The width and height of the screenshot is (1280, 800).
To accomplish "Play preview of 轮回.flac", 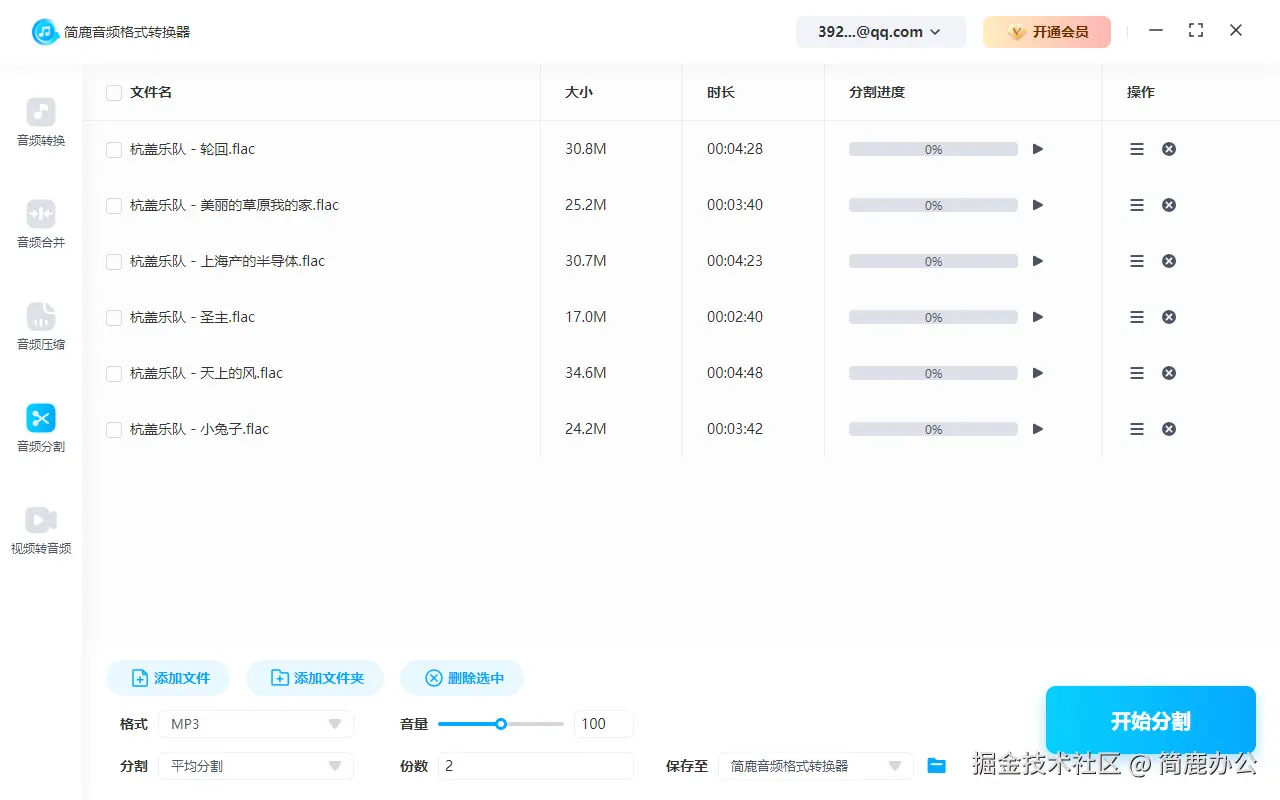I will click(x=1038, y=149).
